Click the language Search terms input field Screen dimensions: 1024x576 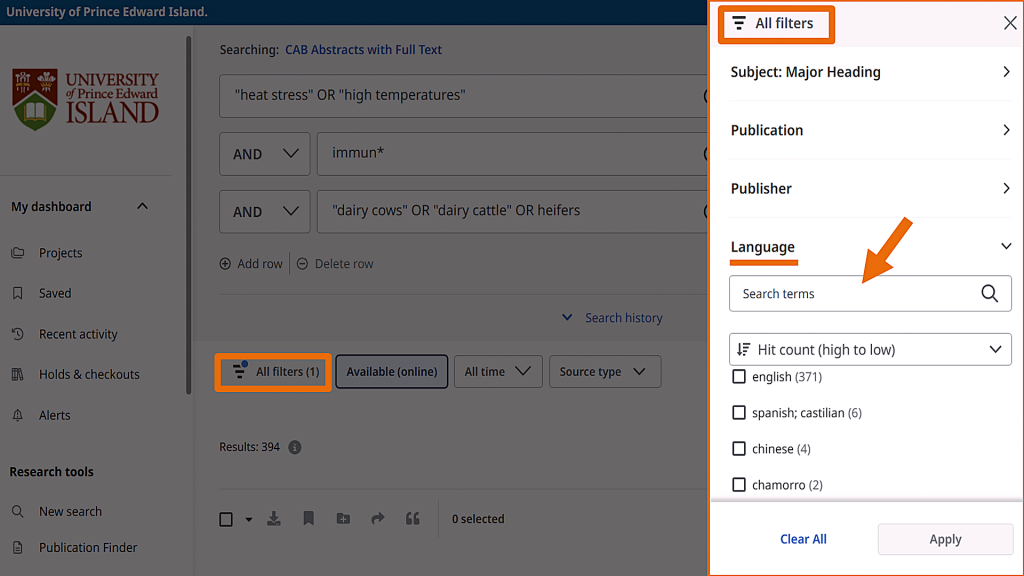click(855, 294)
